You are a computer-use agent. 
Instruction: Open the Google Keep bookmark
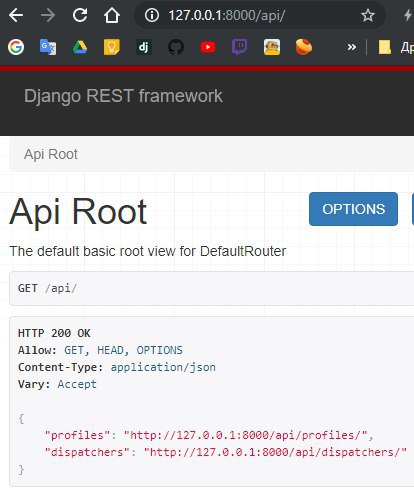pos(112,47)
